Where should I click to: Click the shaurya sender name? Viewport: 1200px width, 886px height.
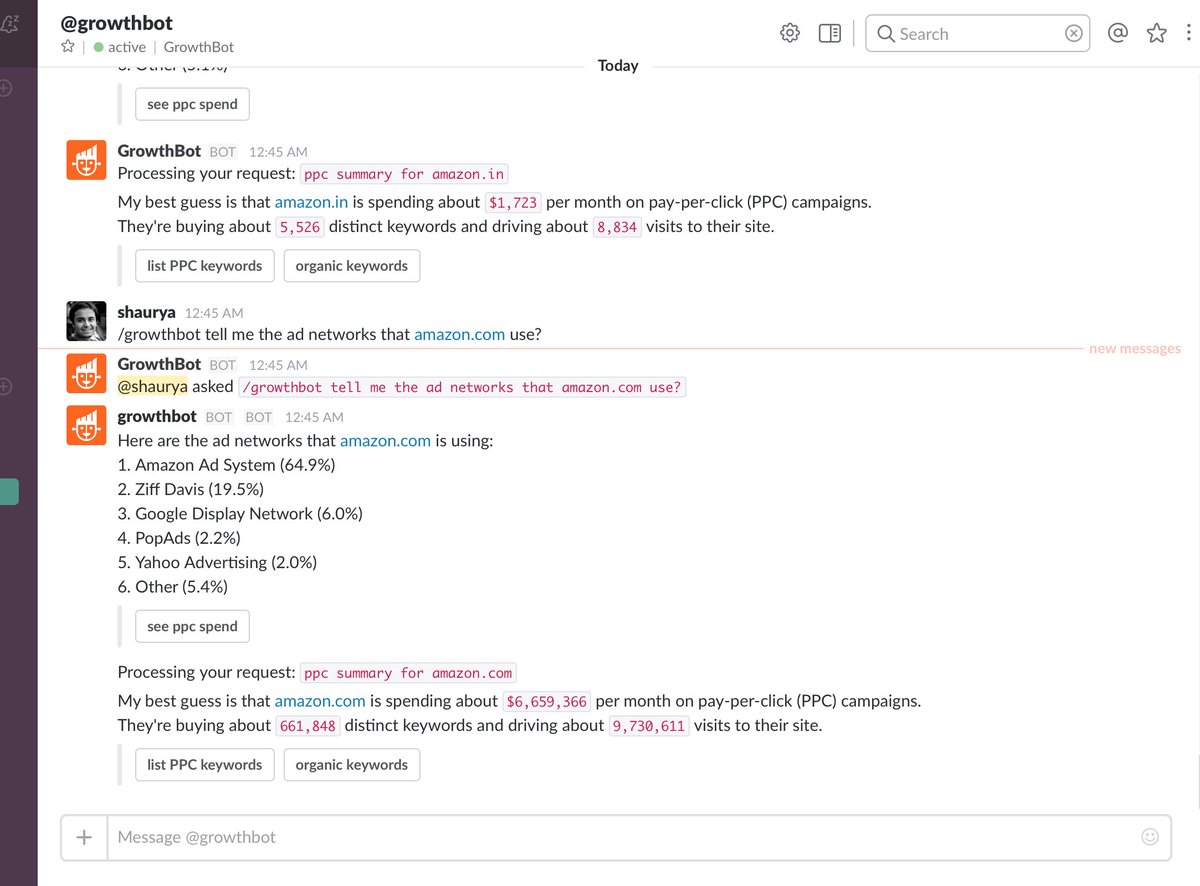[146, 312]
